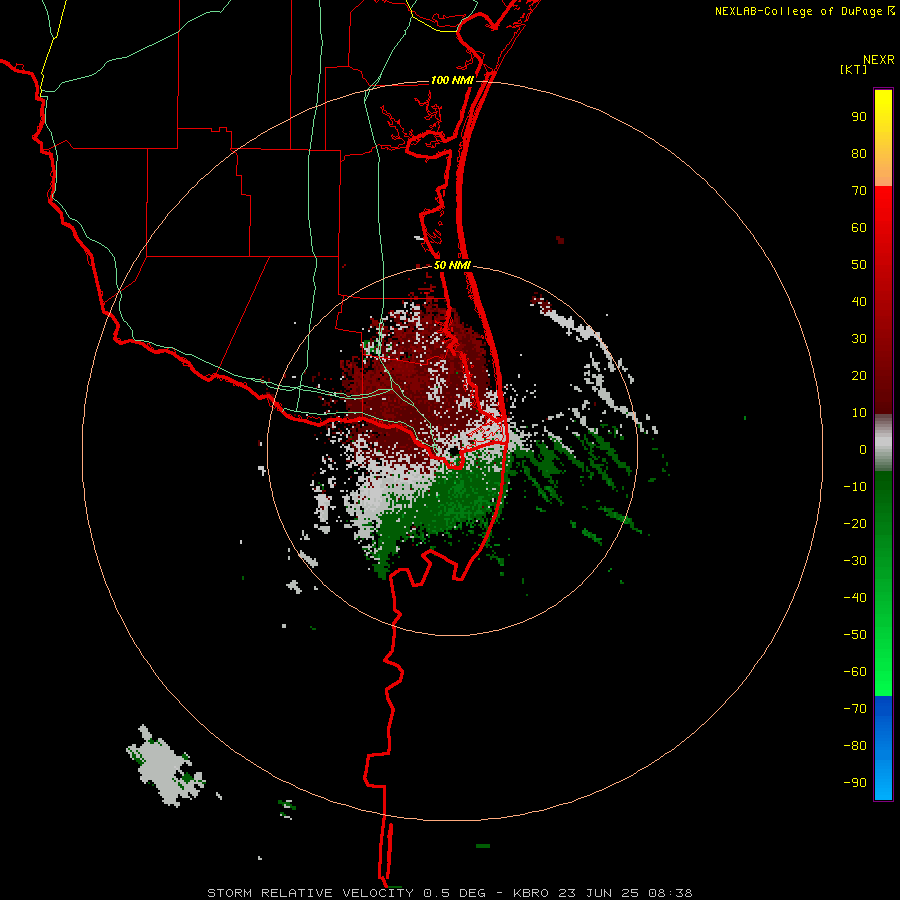Viewport: 900px width, 900px height.
Task: Click the -40 value on velocity scale
Action: pyautogui.click(x=855, y=598)
